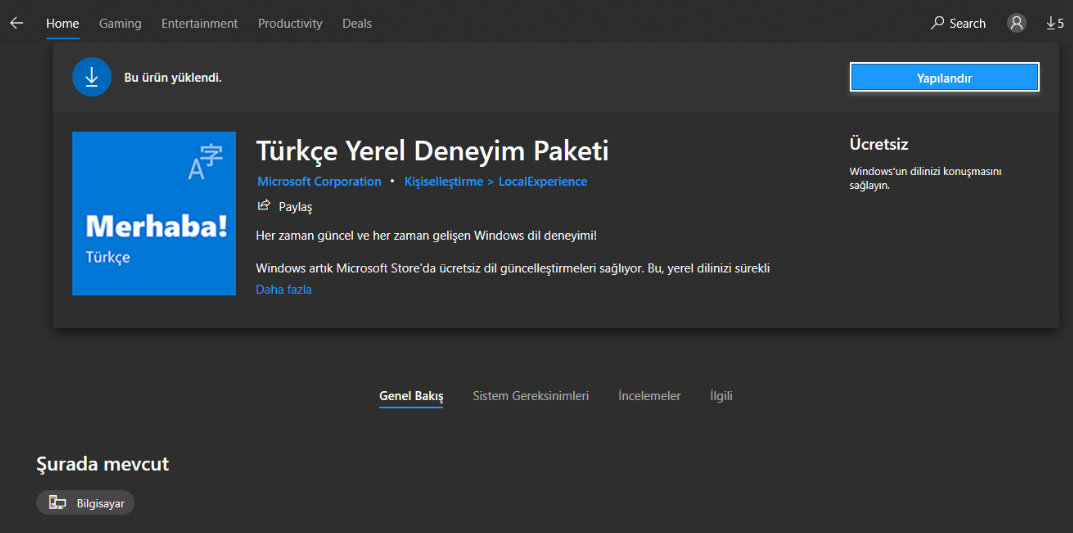Expand the description with Daha fazla
The width and height of the screenshot is (1073, 533).
[283, 289]
